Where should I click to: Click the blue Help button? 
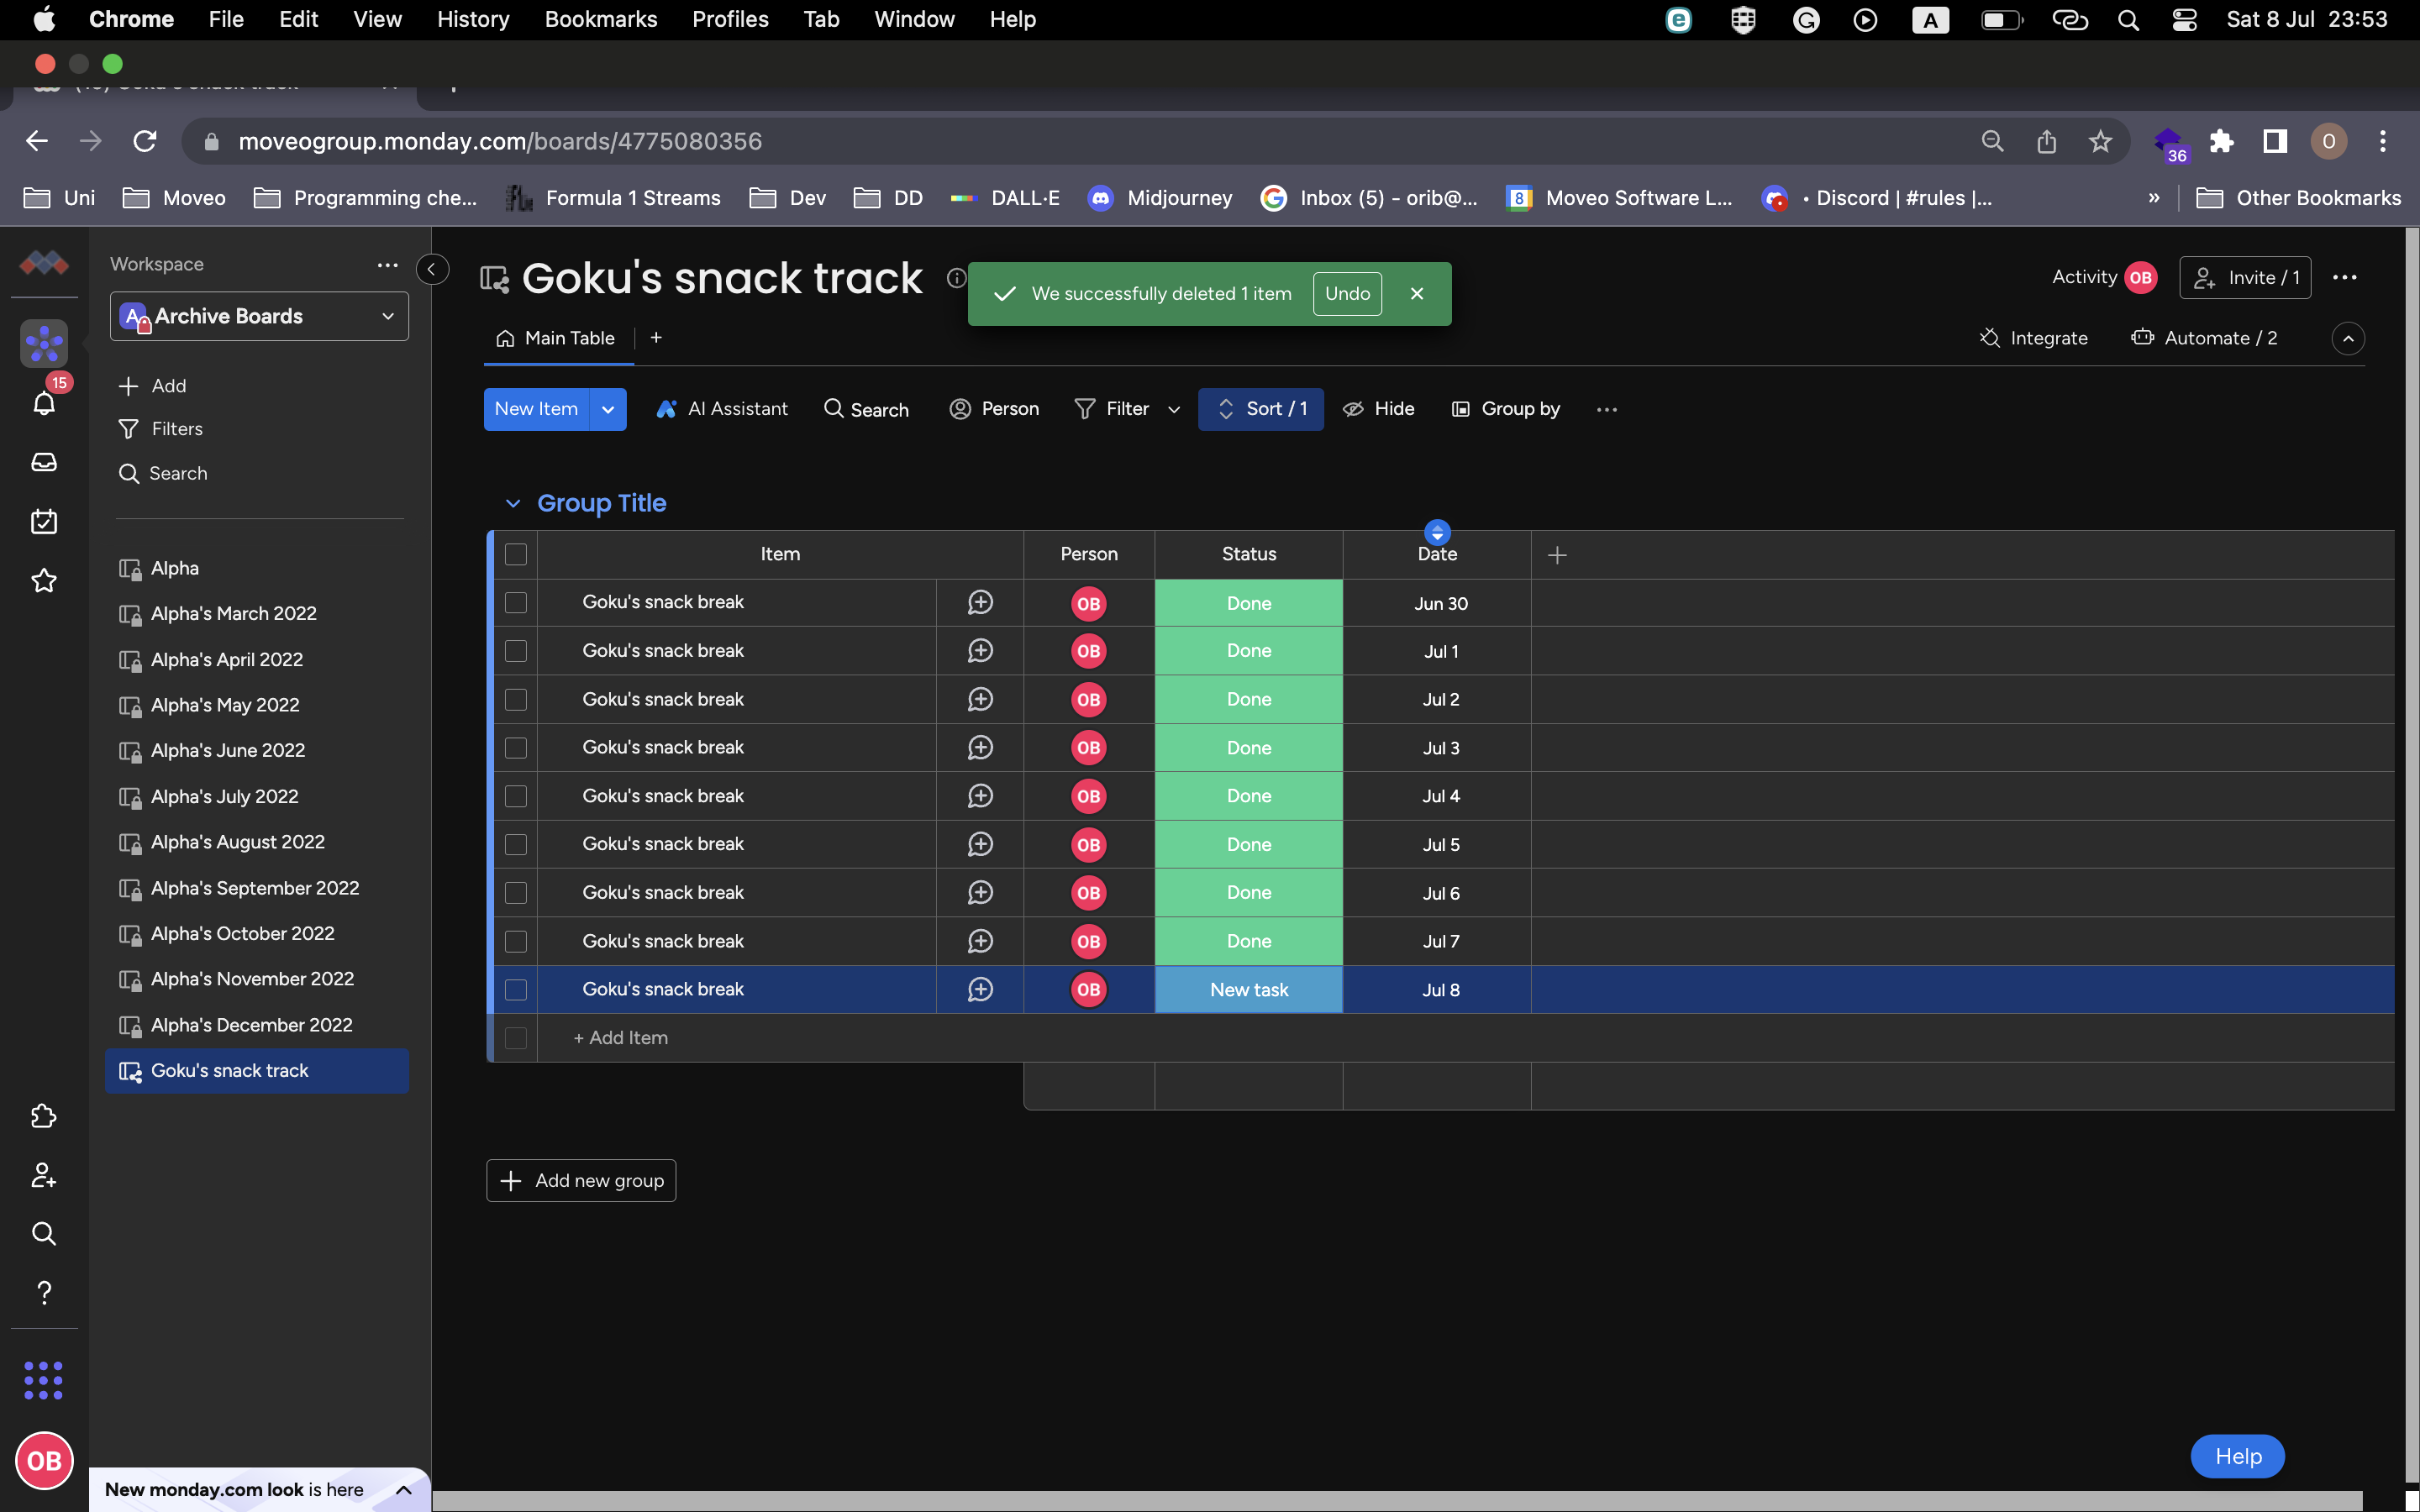2237,1456
